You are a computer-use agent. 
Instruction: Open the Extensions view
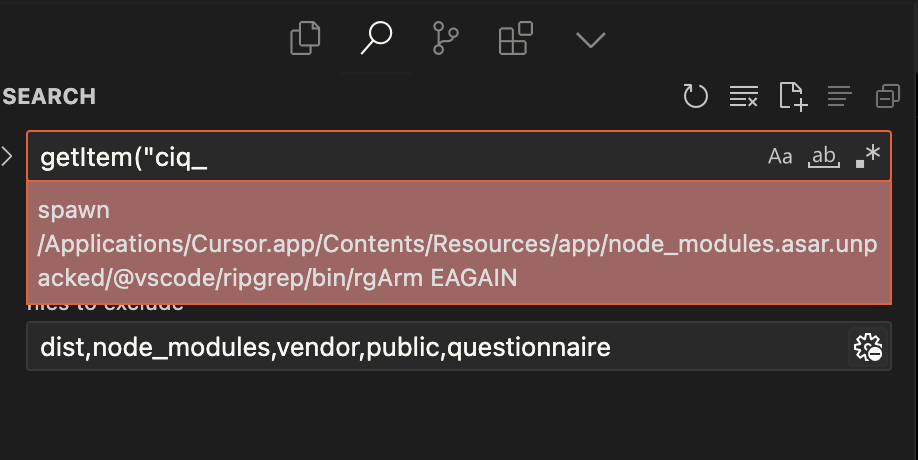click(x=515, y=39)
